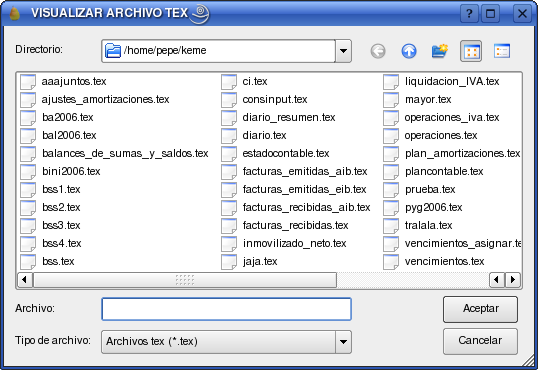Screen dimensions: 538x370
Task: Choose diario_resumen.tex file icon
Action: tap(229, 118)
